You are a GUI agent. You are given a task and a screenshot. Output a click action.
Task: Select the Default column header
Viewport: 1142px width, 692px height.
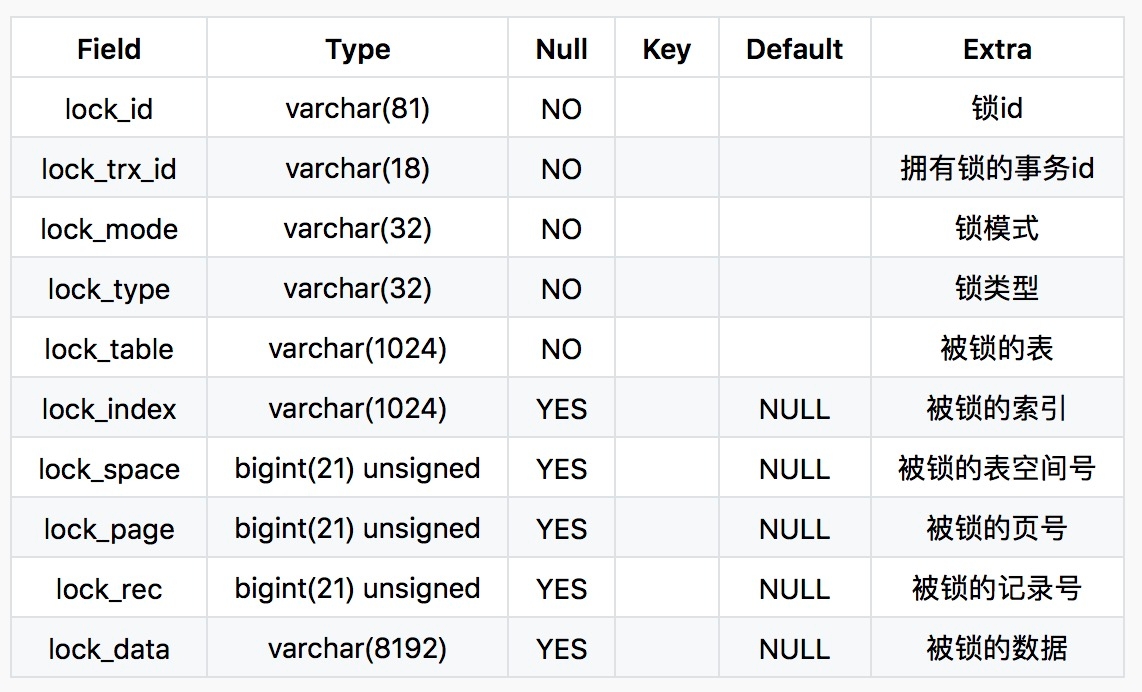pos(794,49)
